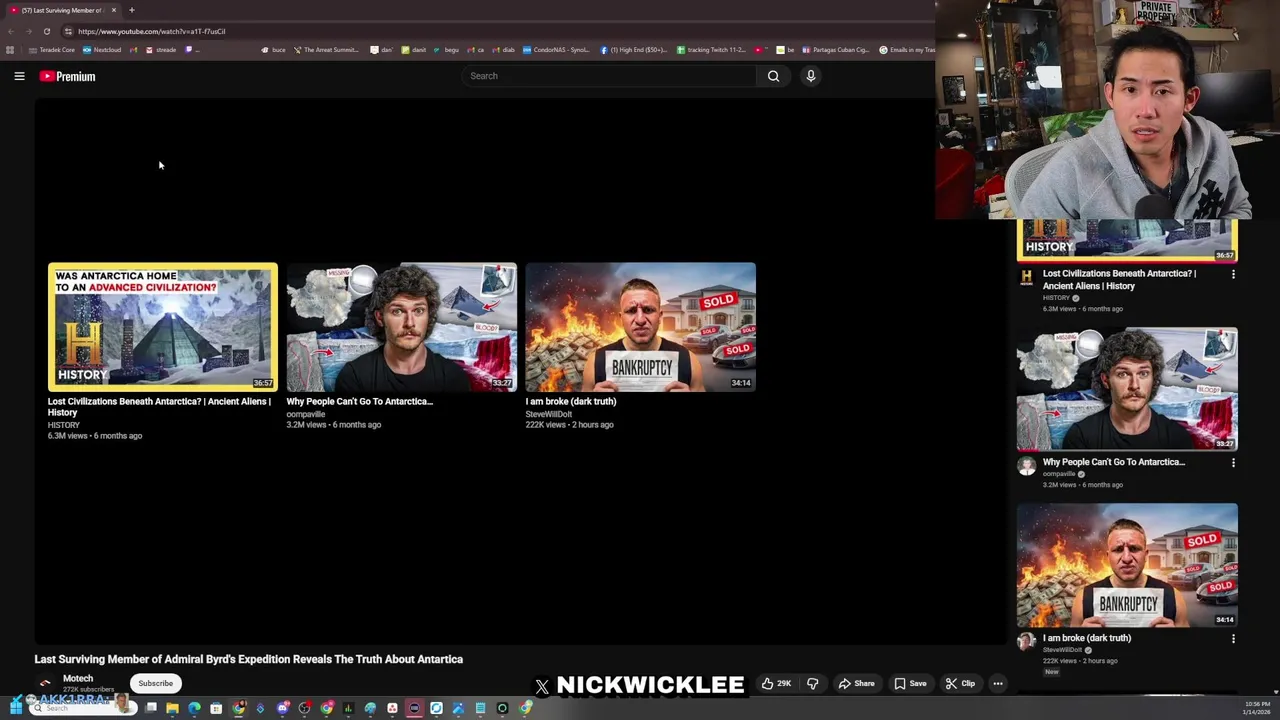1280x720 pixels.
Task: Open The Arrest Summit bookmark
Action: pos(325,50)
